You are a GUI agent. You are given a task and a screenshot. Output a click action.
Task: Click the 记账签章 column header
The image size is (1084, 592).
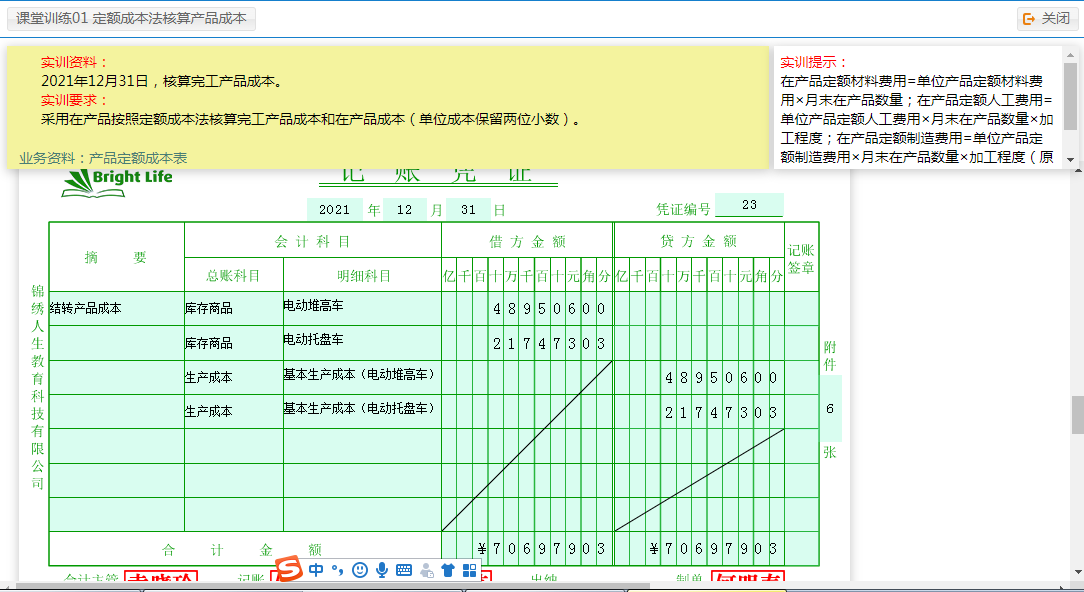801,259
